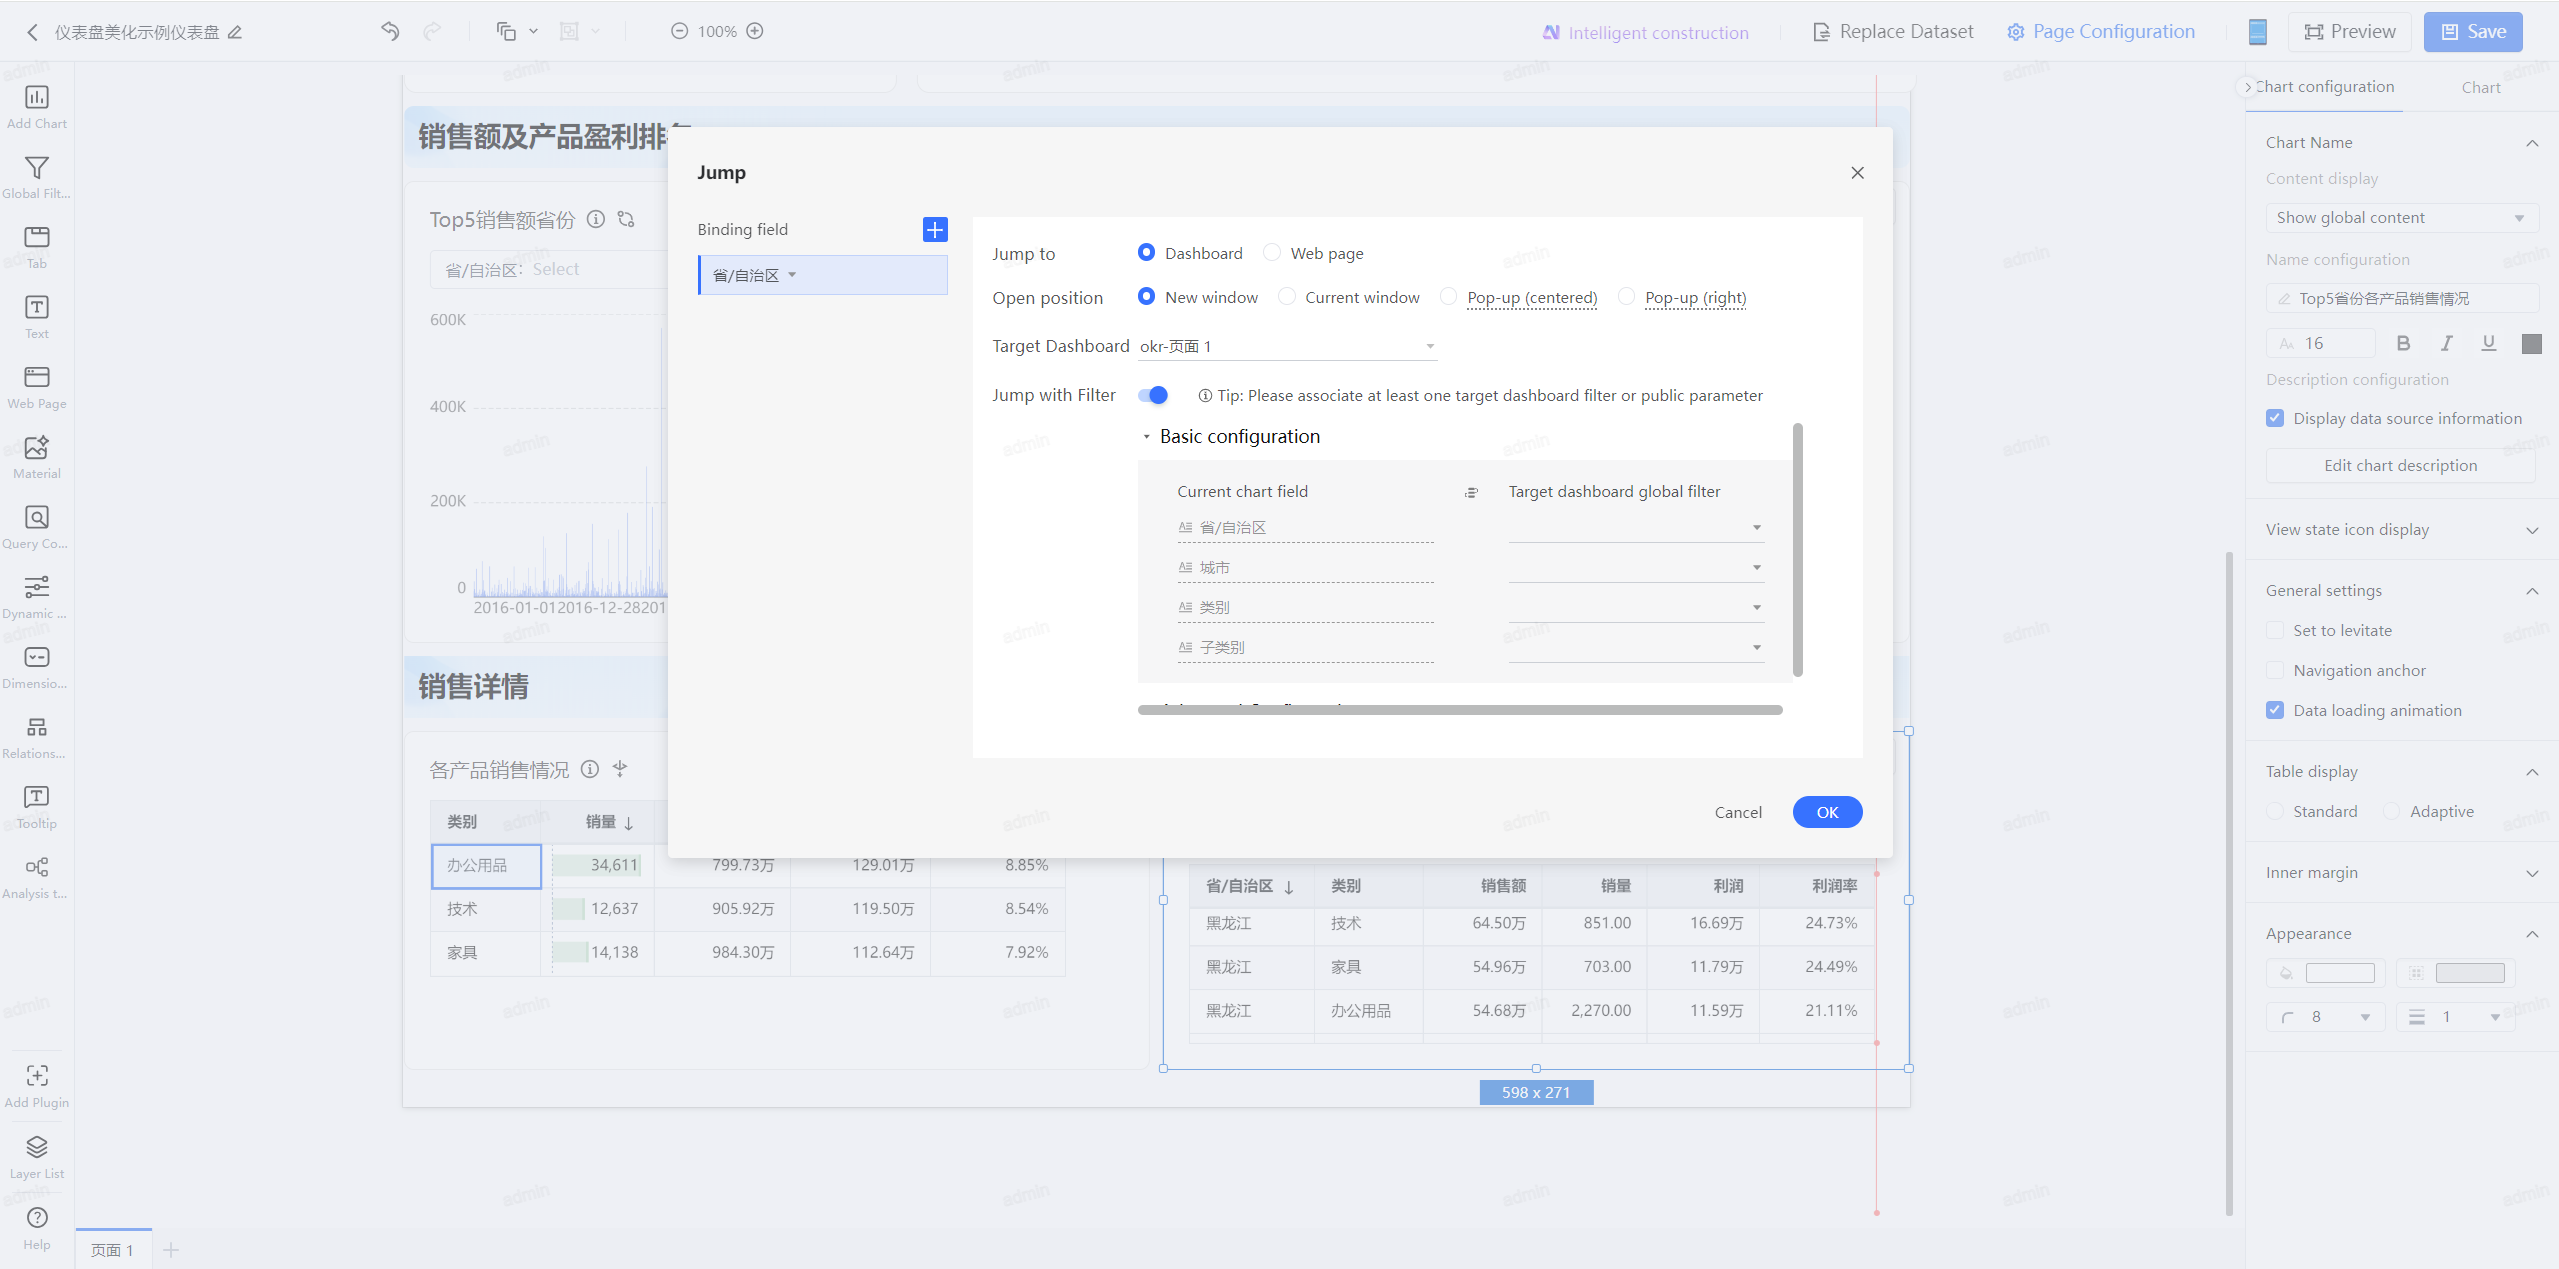The image size is (2559, 1269).
Task: Open Relationship tool in sidebar
Action: pyautogui.click(x=37, y=737)
